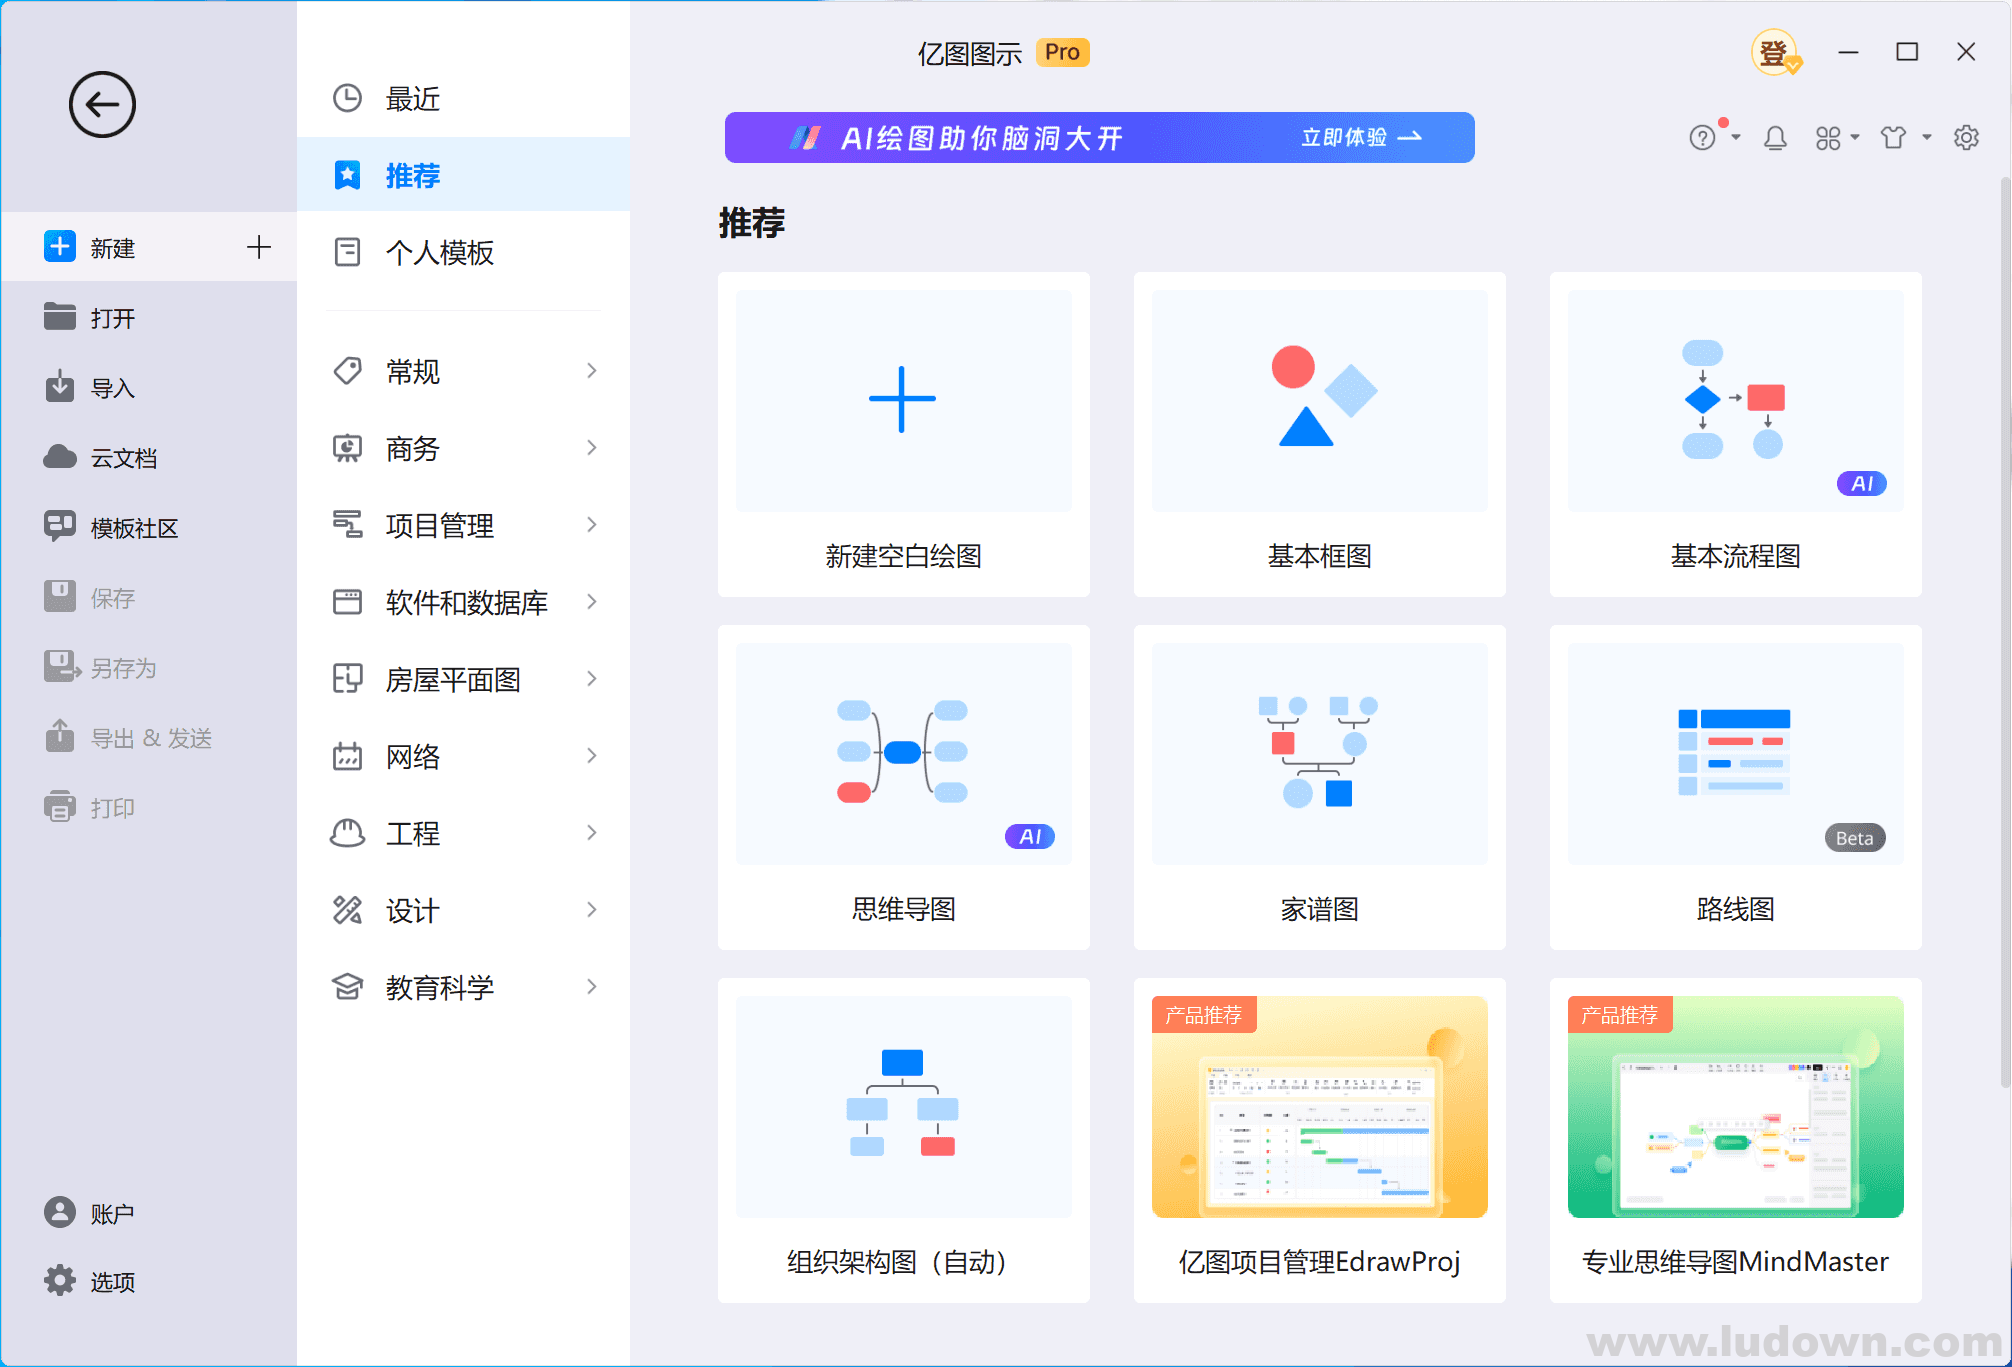
Task: Click the 商务 presentation icon
Action: (347, 448)
